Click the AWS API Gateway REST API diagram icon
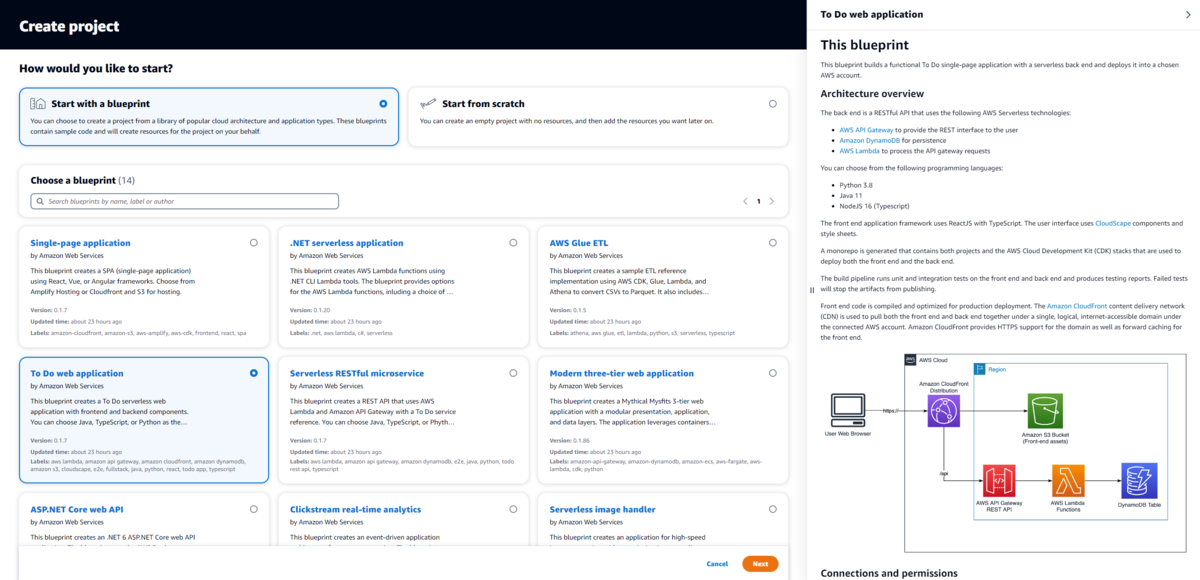Screen dimensions: 1200x580 [999, 480]
